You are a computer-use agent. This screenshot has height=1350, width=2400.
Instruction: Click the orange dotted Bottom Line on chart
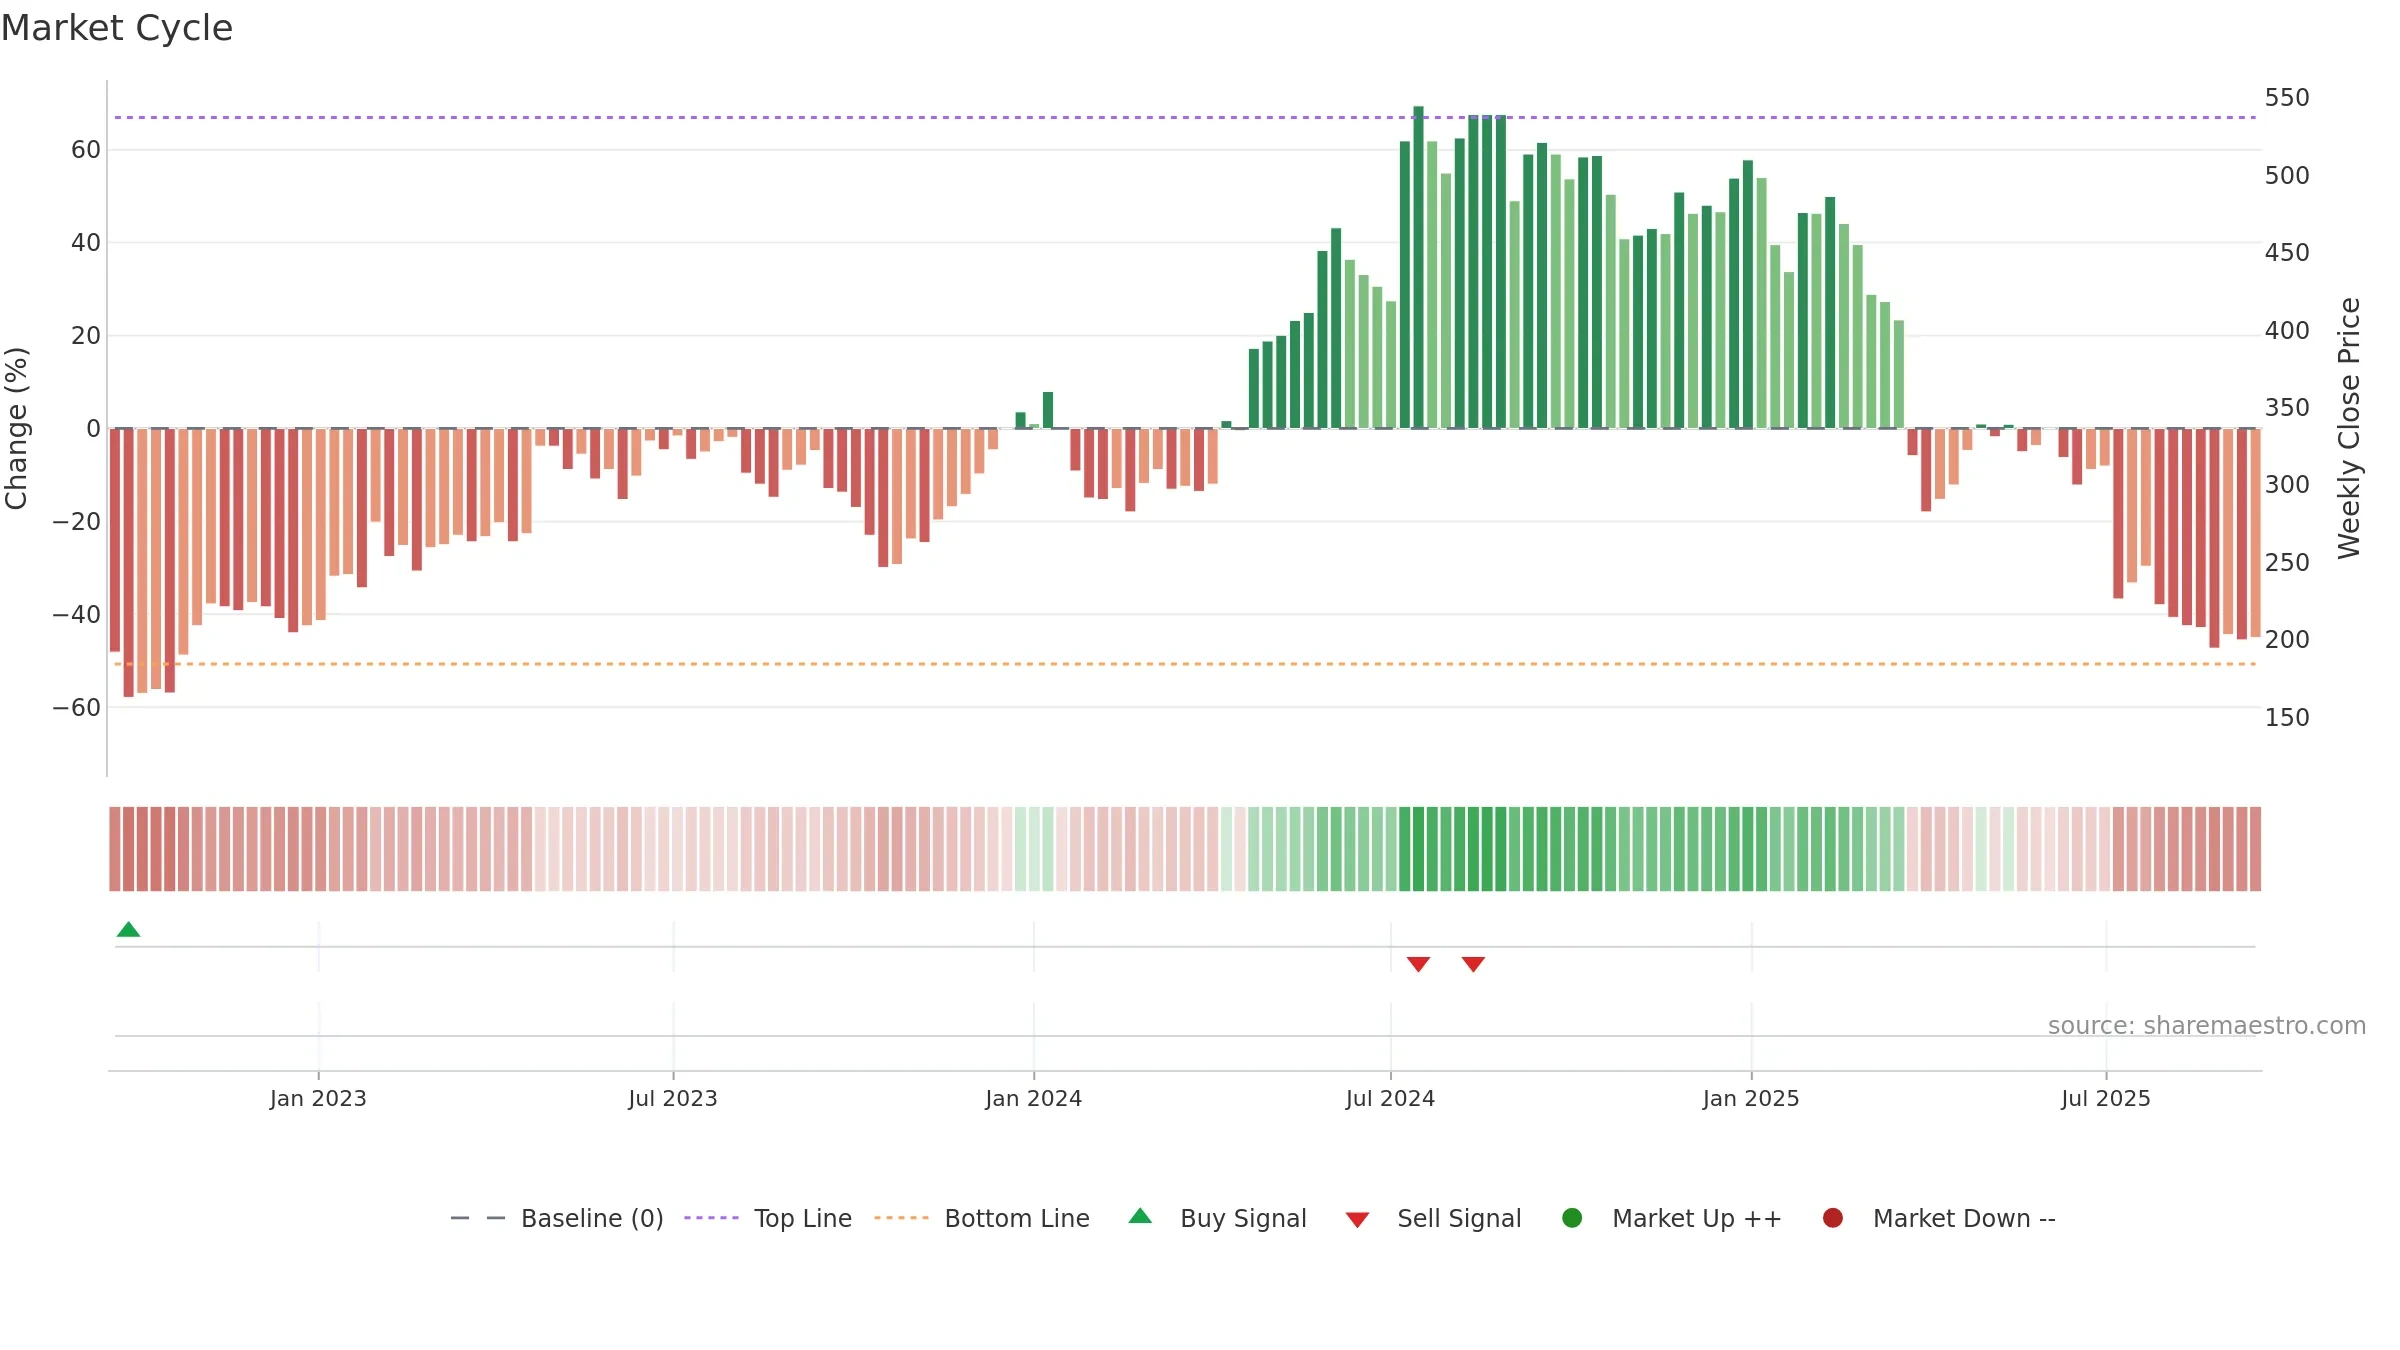(1185, 664)
